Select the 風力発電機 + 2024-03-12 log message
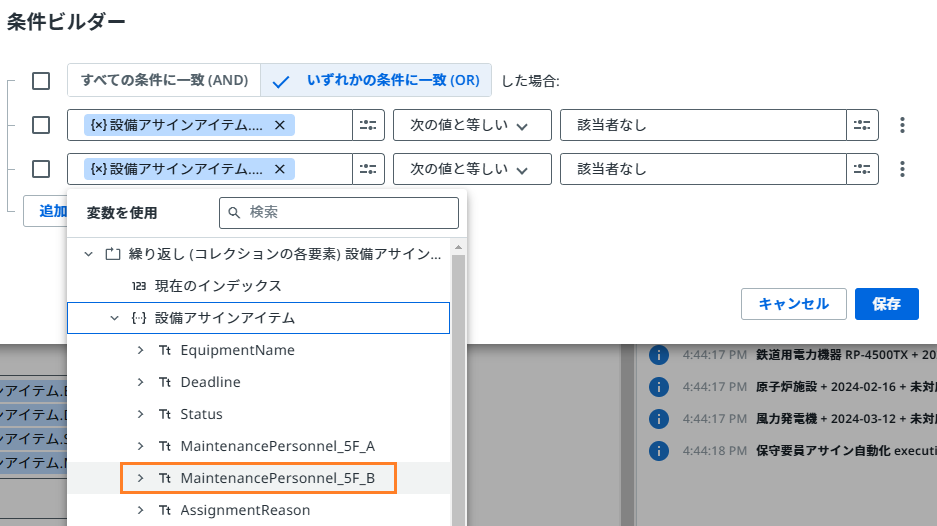The width and height of the screenshot is (937, 526). pos(846,419)
